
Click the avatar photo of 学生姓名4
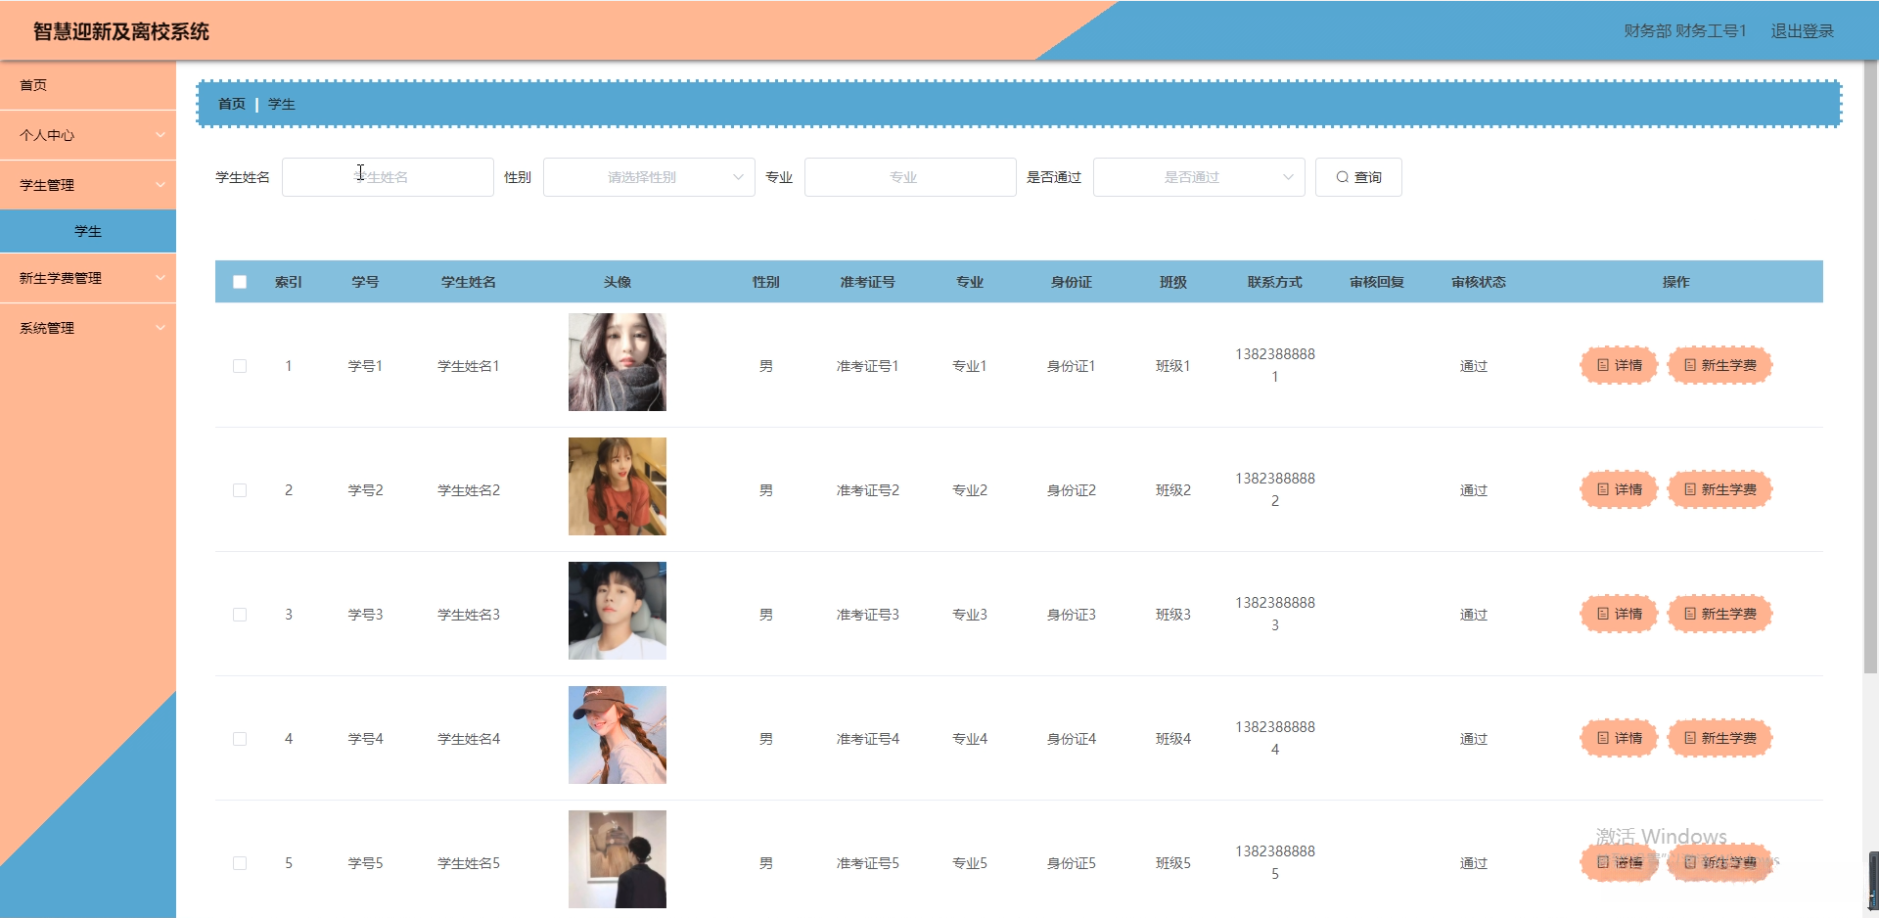coord(617,735)
